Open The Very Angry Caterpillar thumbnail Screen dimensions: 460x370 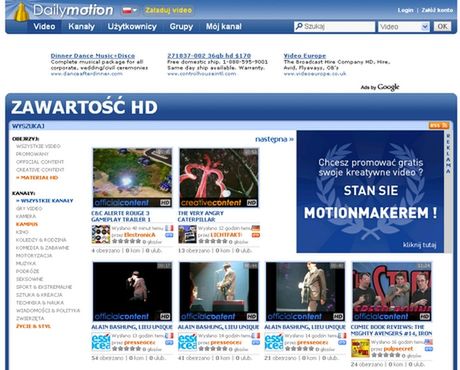coord(219,178)
